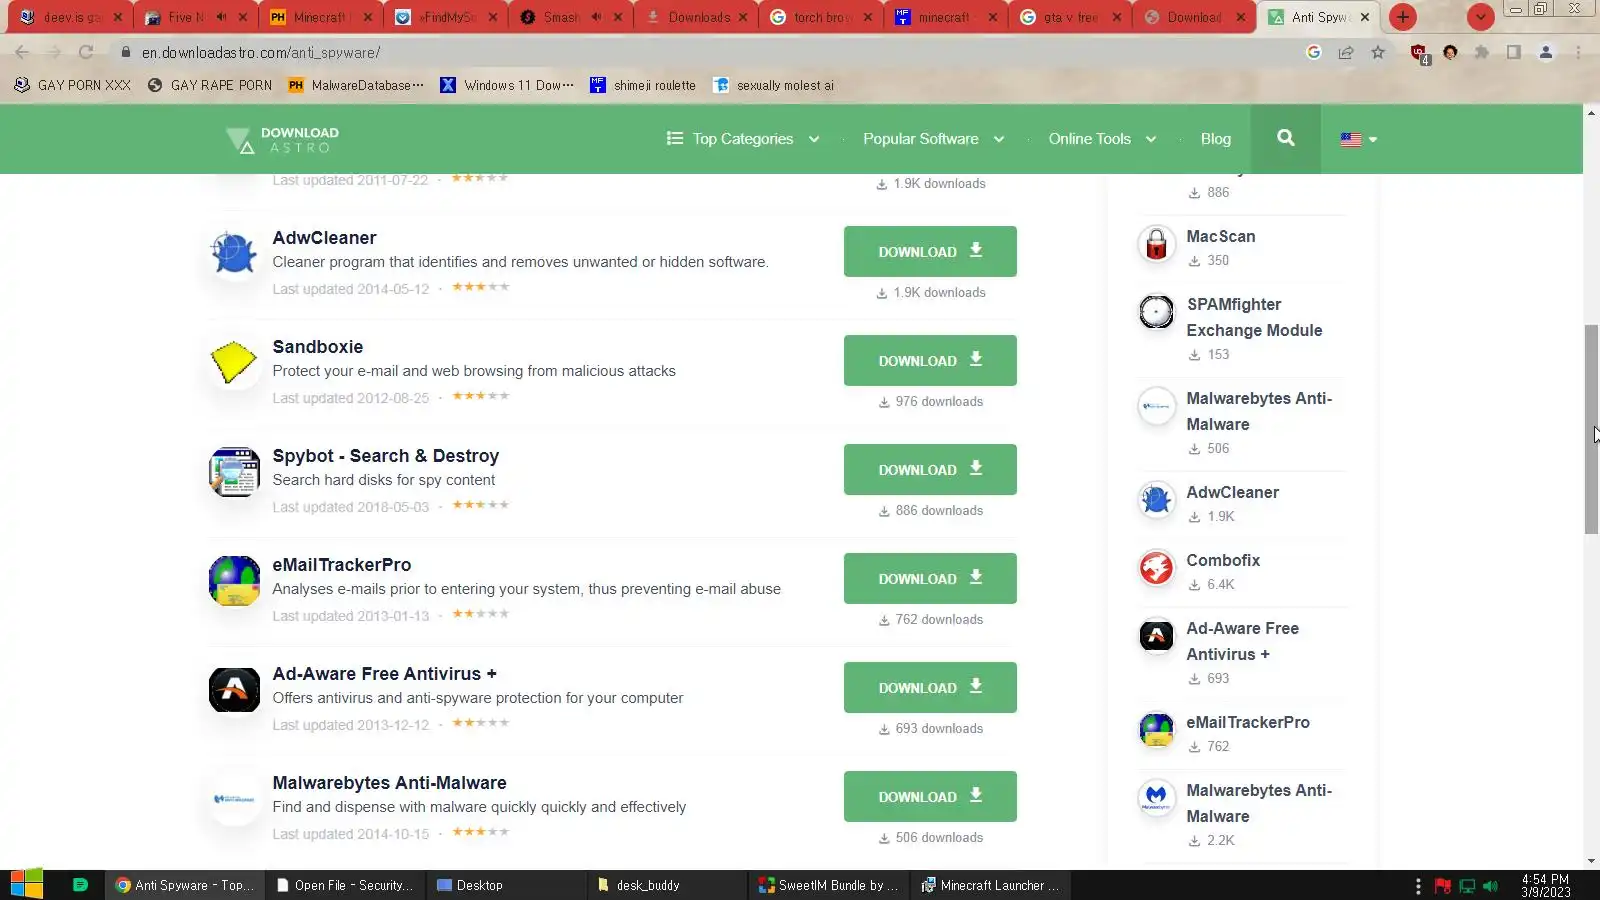Open the Spybot - Search & Destroy title link

point(386,456)
